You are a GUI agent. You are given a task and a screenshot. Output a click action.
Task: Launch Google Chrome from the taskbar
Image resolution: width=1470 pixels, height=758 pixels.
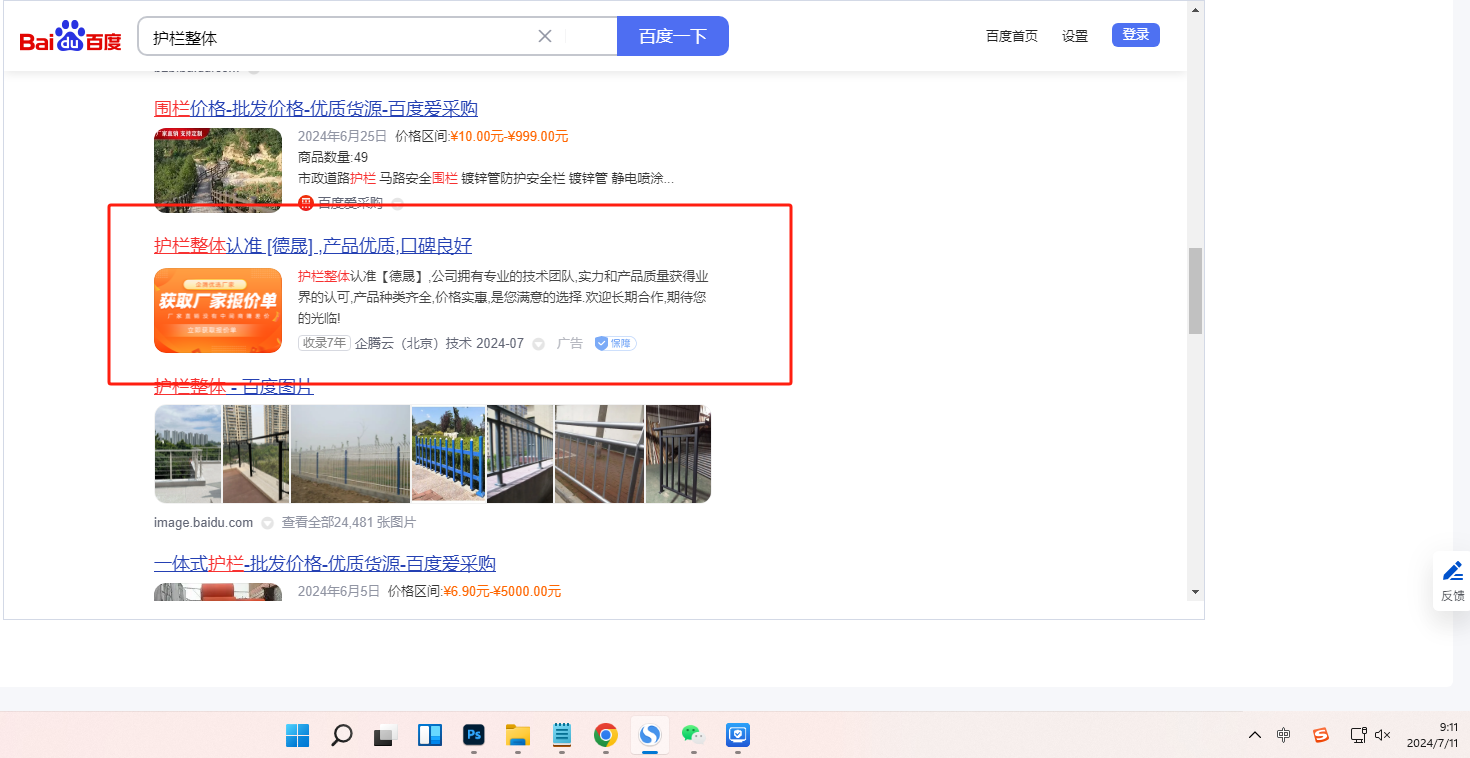coord(605,736)
